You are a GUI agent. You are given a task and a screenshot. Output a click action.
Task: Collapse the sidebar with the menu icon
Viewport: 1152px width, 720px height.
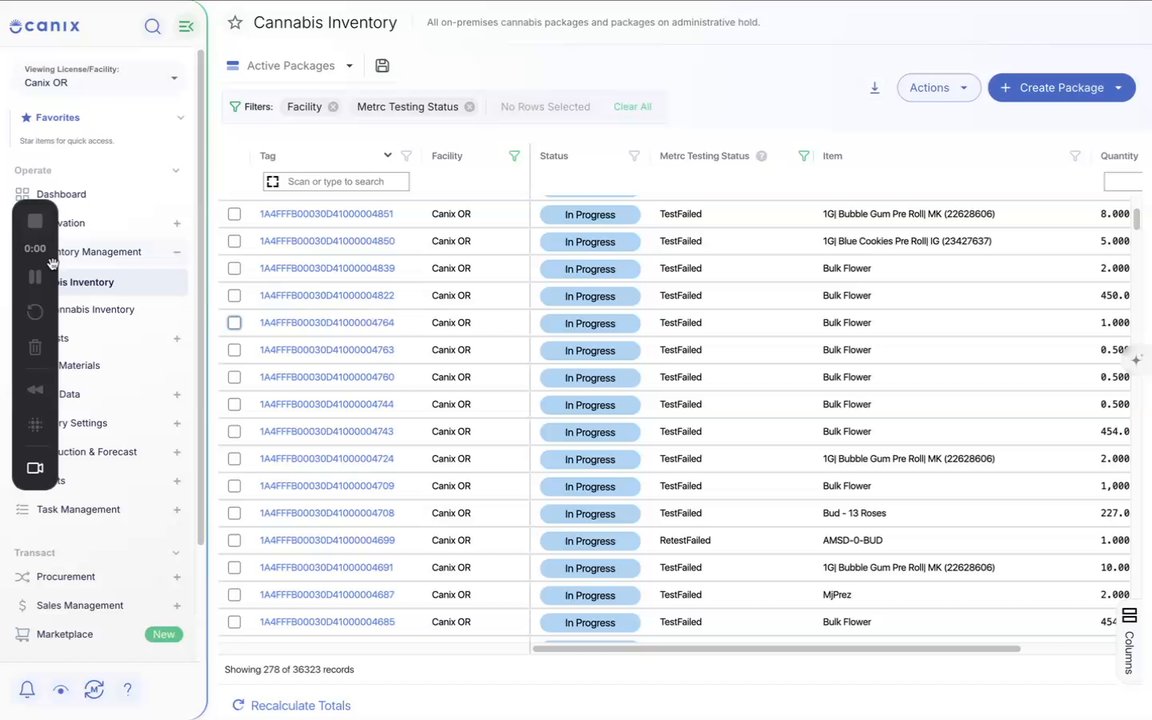click(x=186, y=26)
